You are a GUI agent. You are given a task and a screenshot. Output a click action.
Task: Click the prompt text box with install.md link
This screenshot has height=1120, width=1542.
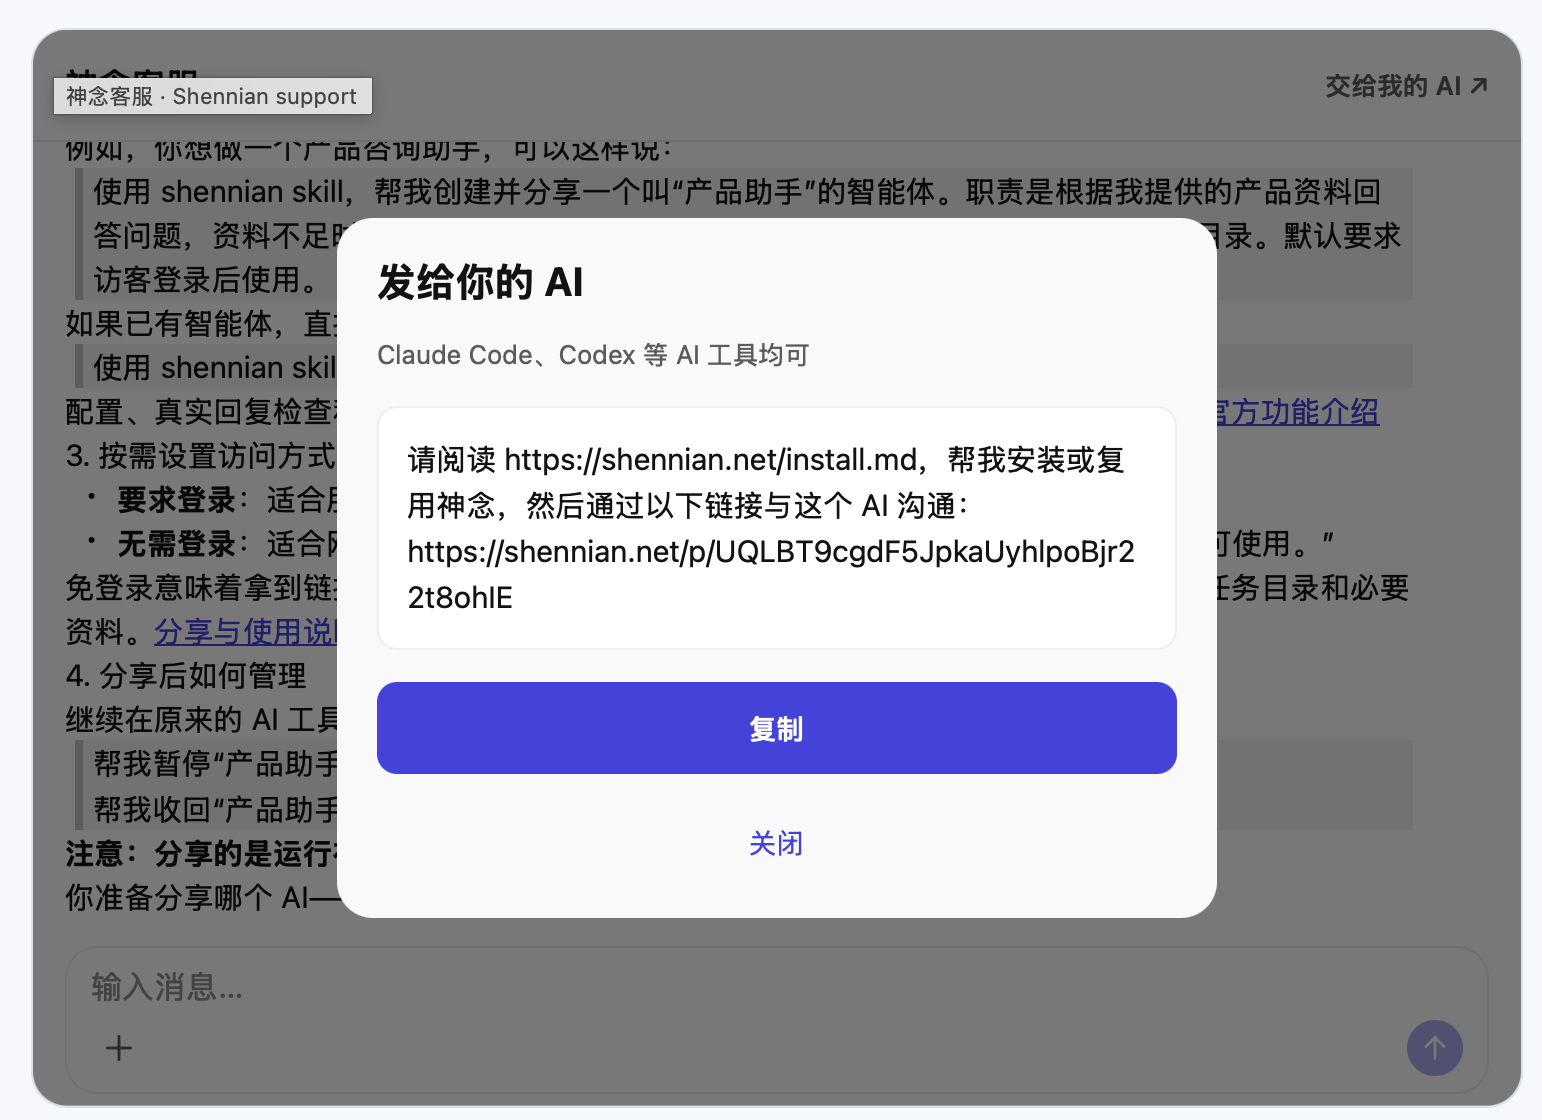tap(776, 528)
